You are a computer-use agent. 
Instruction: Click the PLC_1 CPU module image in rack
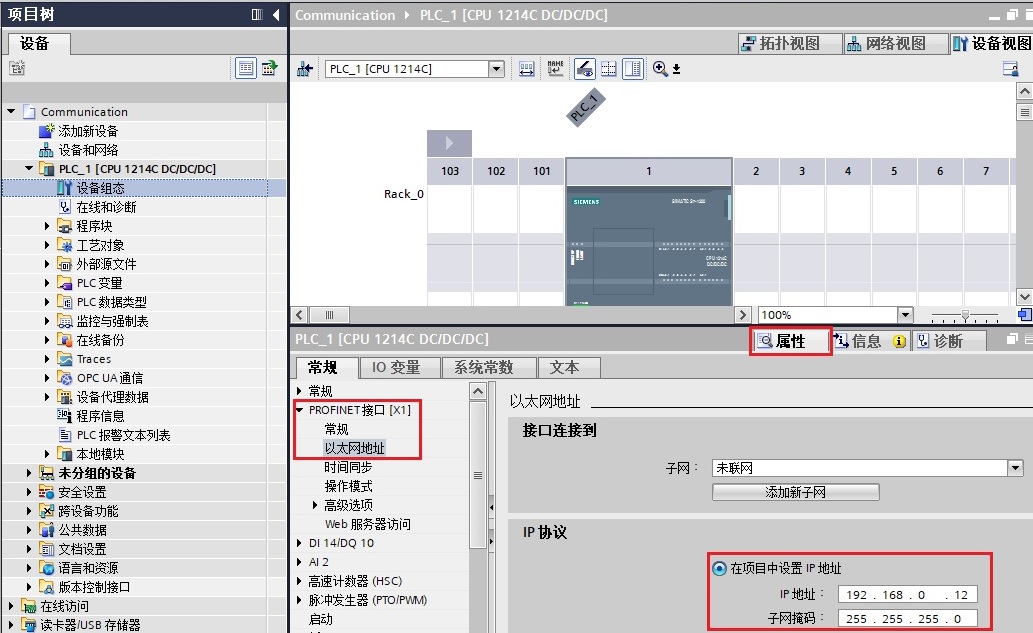pyautogui.click(x=649, y=245)
